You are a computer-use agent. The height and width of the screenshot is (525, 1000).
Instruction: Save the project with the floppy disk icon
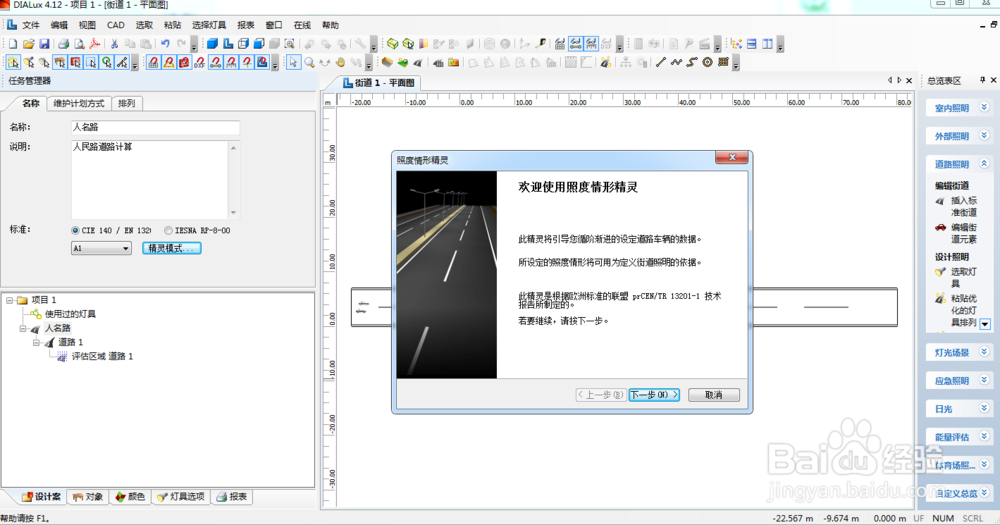click(44, 43)
